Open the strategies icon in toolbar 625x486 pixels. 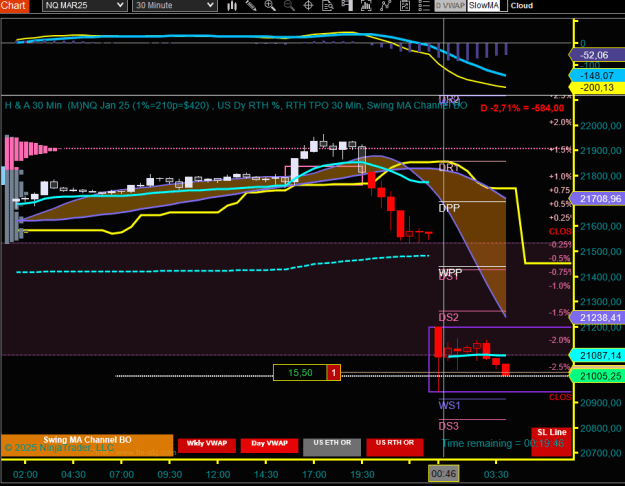(405, 6)
